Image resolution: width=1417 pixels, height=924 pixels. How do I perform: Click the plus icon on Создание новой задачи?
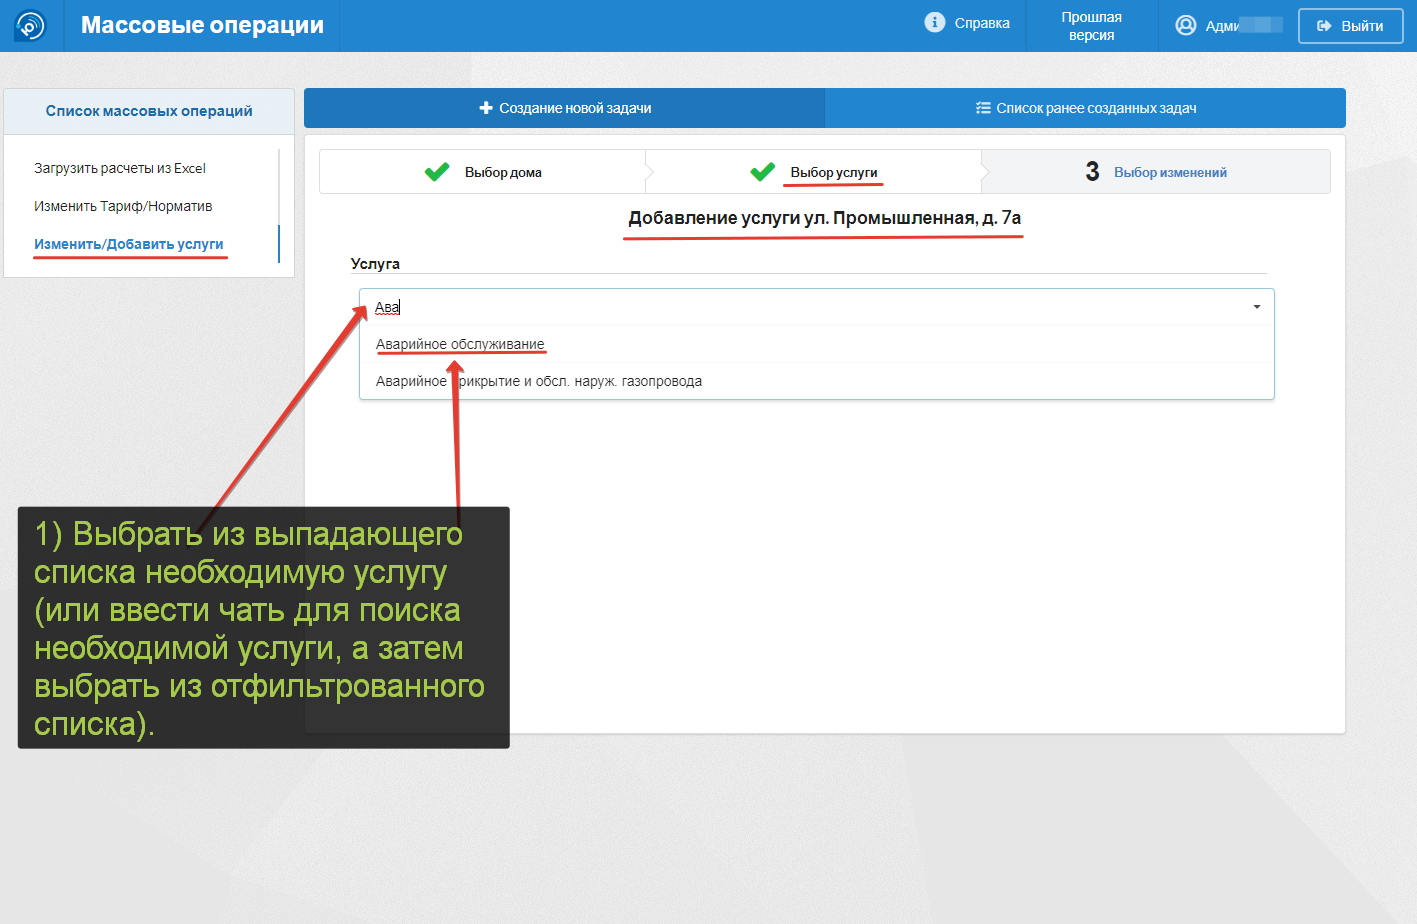[x=486, y=108]
